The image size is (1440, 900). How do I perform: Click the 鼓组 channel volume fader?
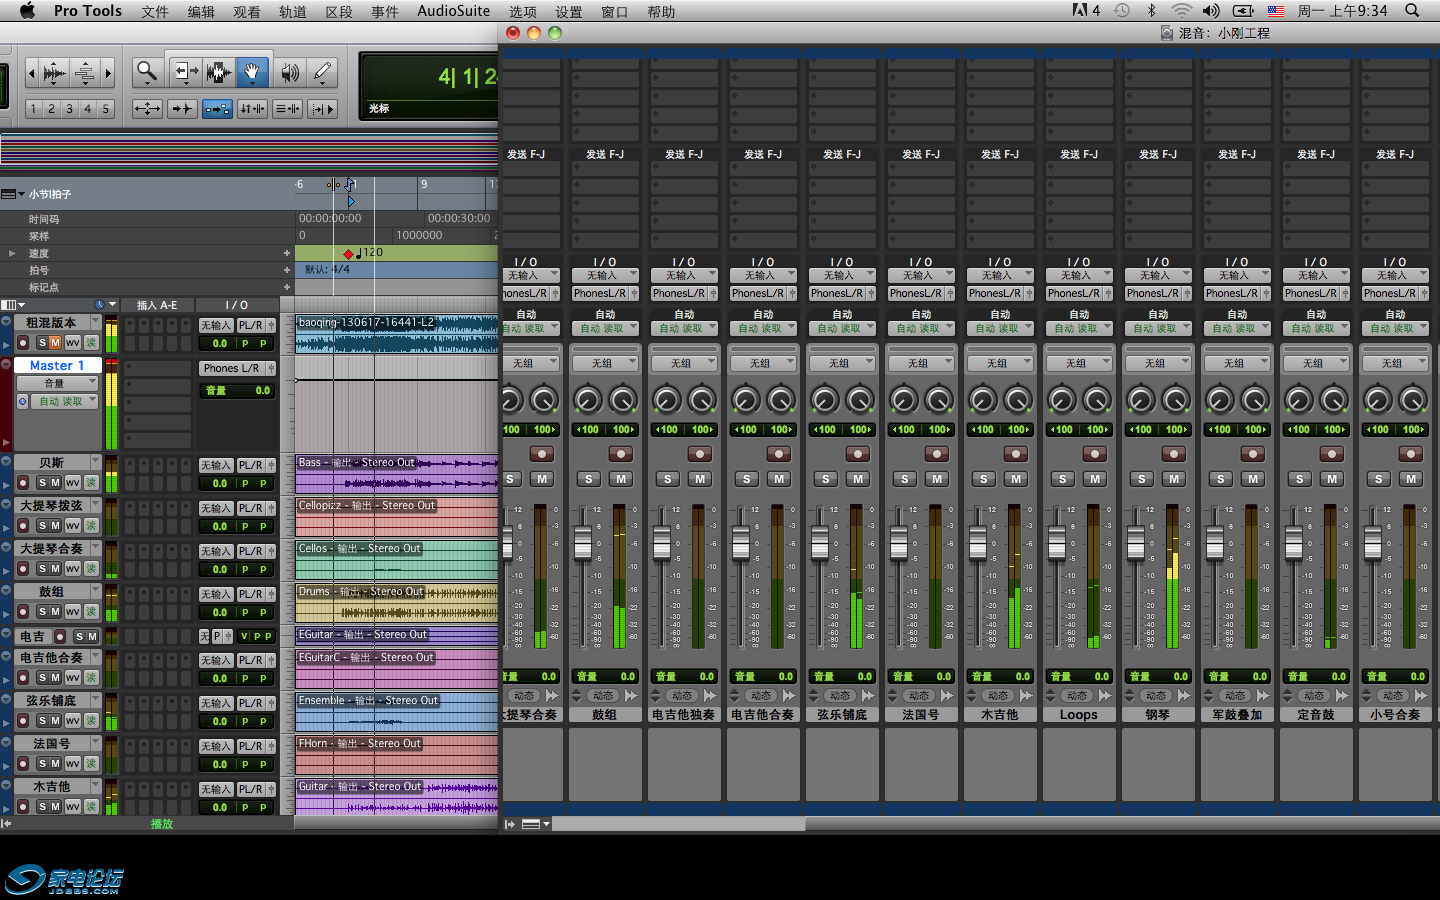point(583,543)
